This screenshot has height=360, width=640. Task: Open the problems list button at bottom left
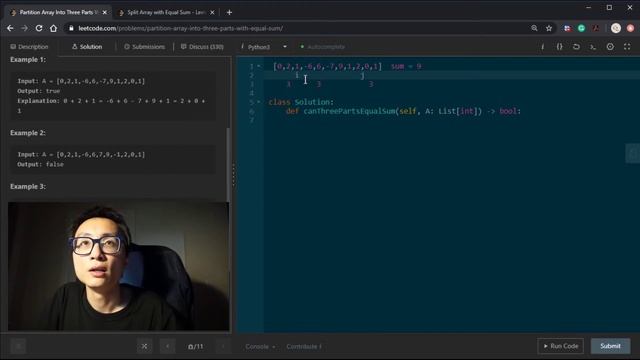[18, 347]
